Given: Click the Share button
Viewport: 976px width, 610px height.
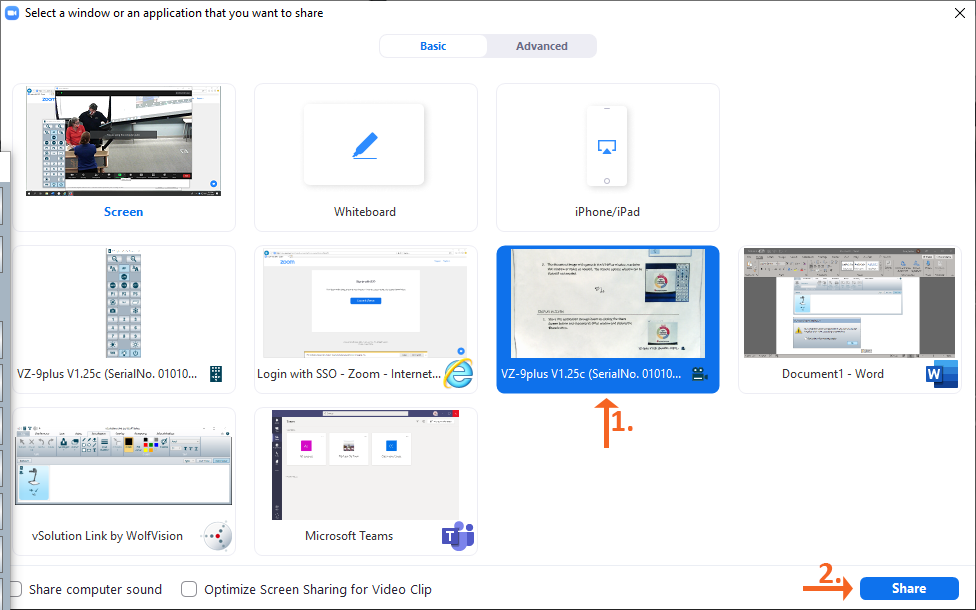Looking at the screenshot, I should coord(908,589).
